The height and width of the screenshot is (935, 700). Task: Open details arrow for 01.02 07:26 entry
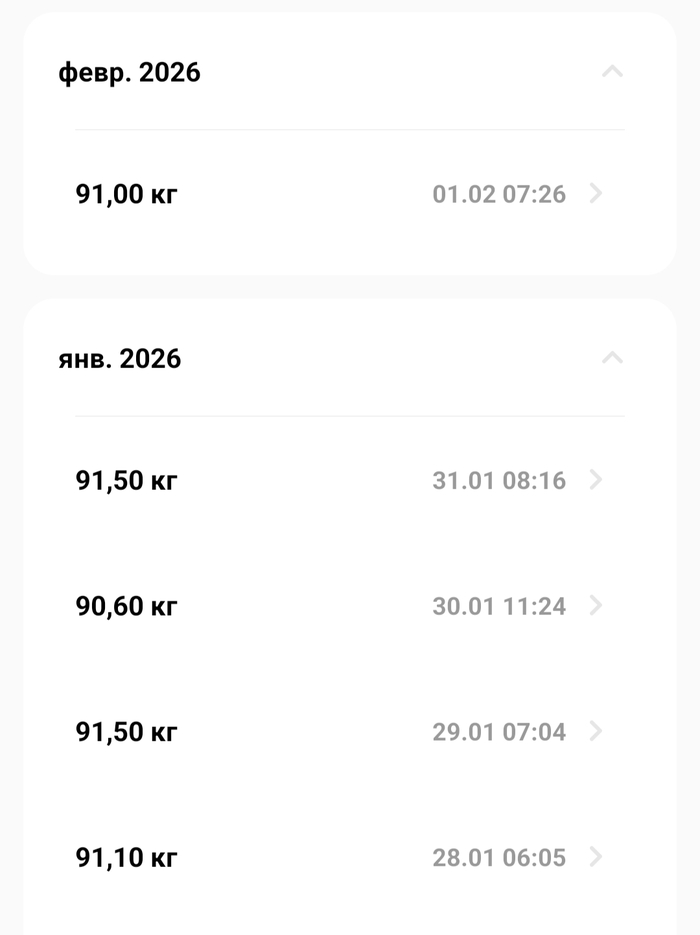[596, 194]
